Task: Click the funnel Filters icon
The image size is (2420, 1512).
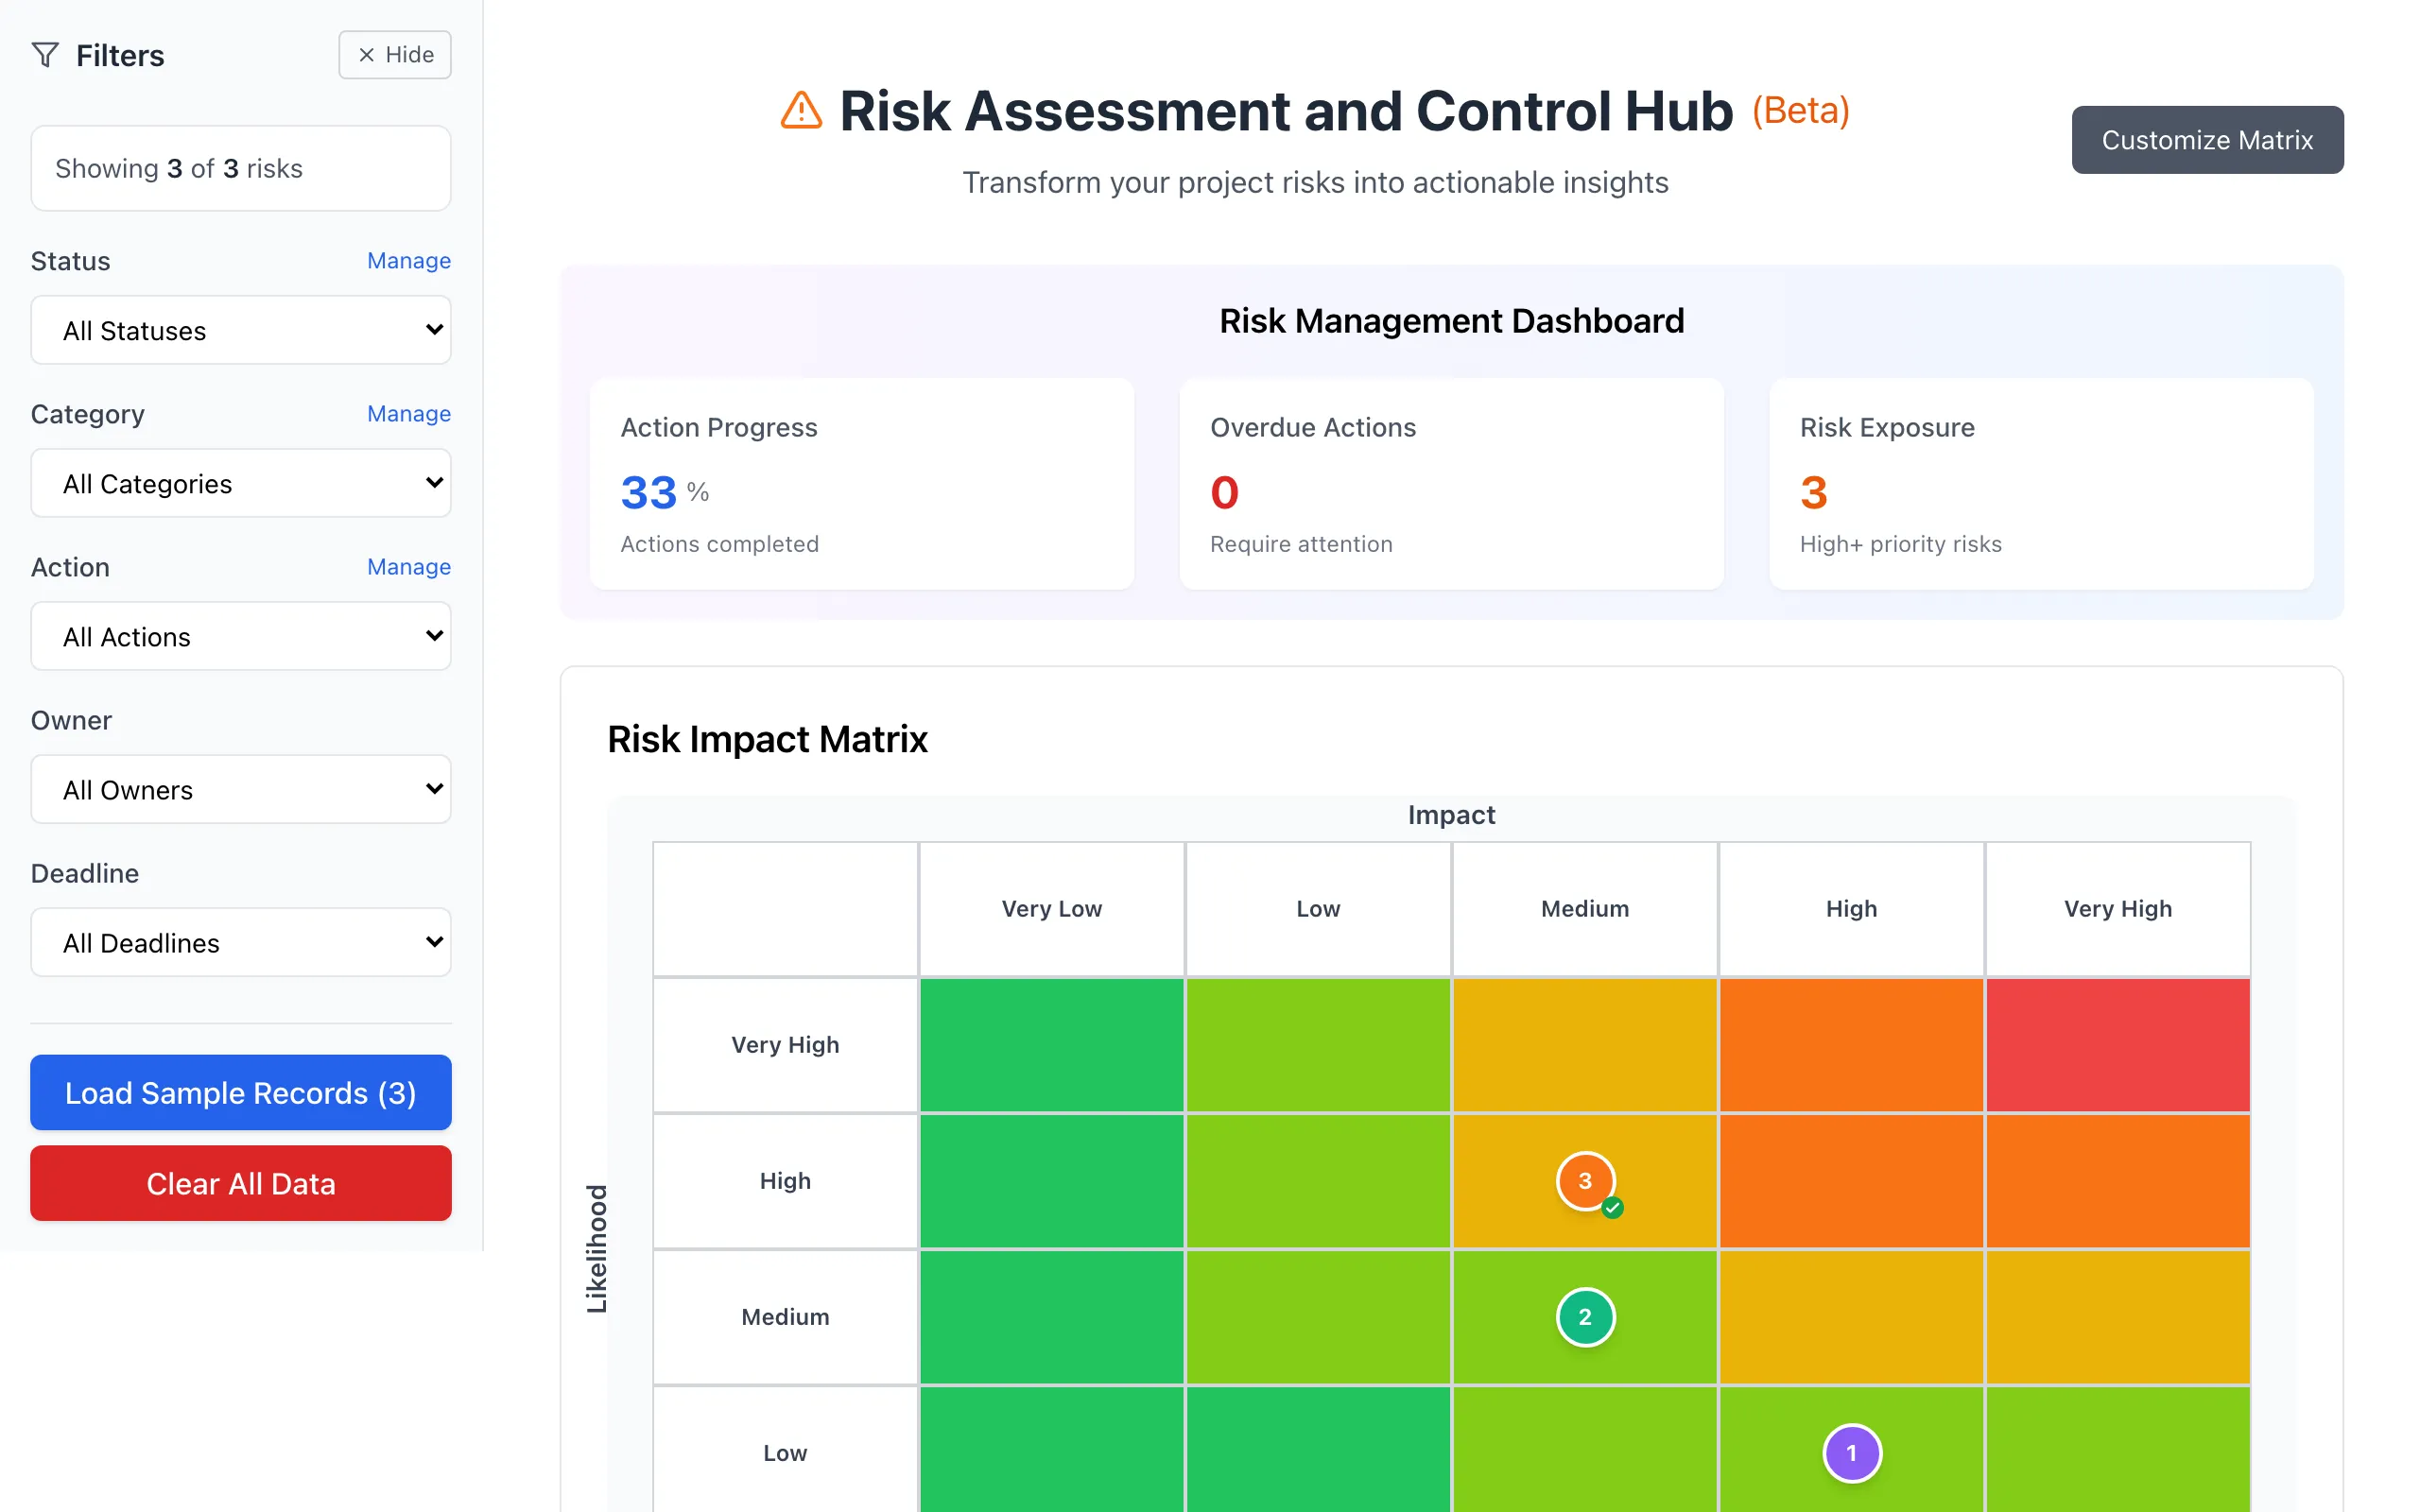Action: [45, 55]
